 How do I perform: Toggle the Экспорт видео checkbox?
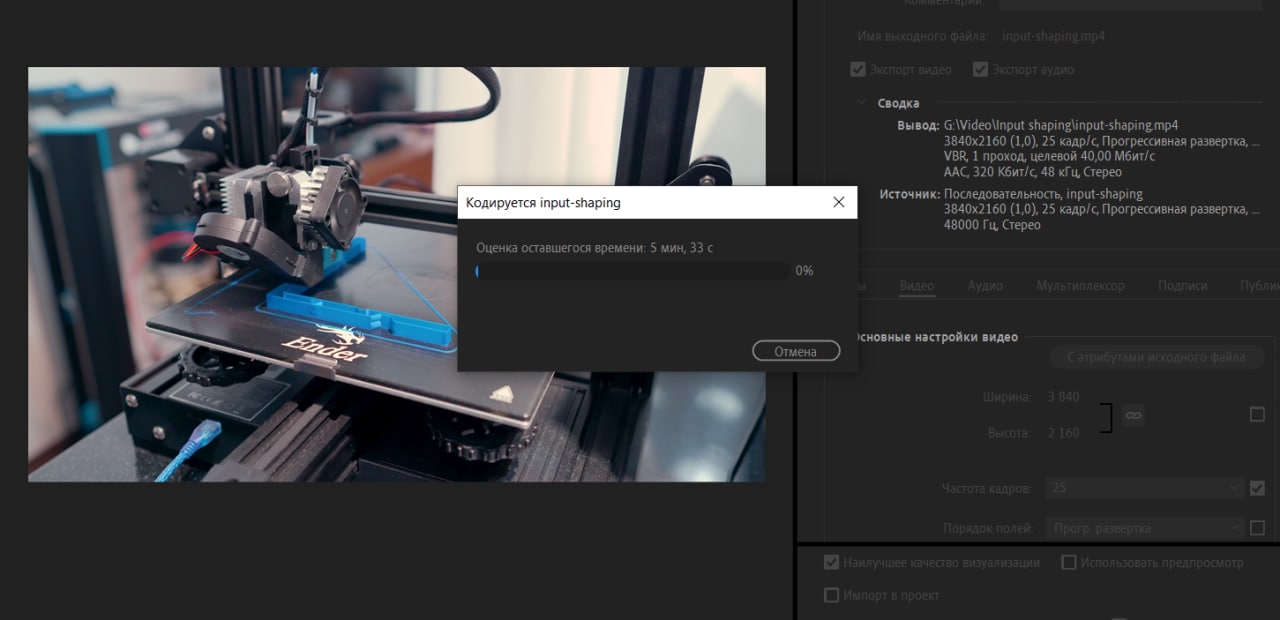coord(857,70)
